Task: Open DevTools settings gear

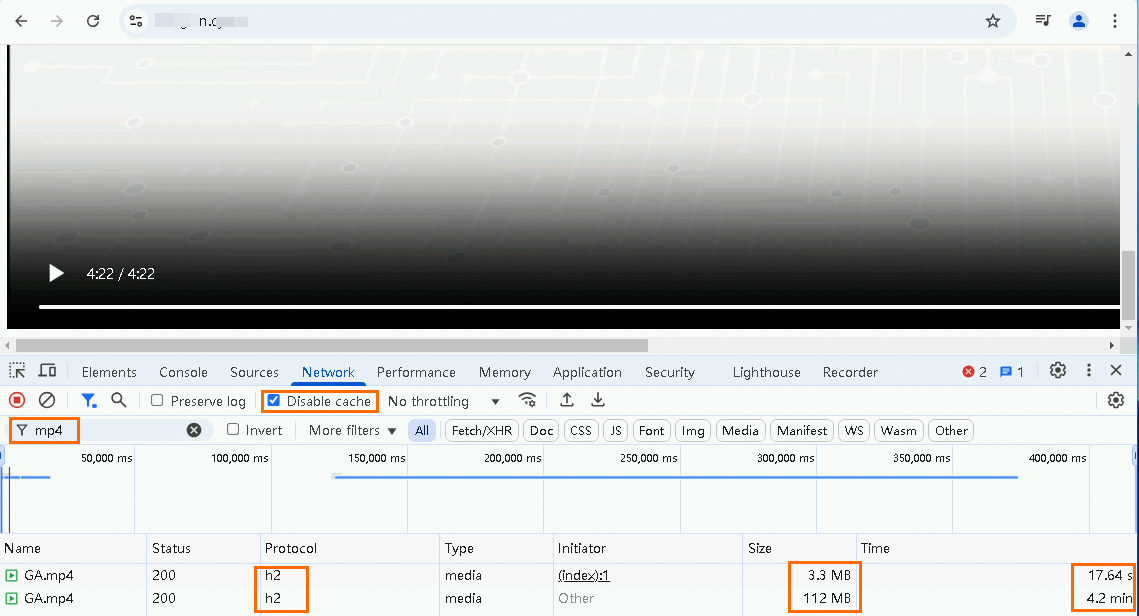Action: [1058, 370]
